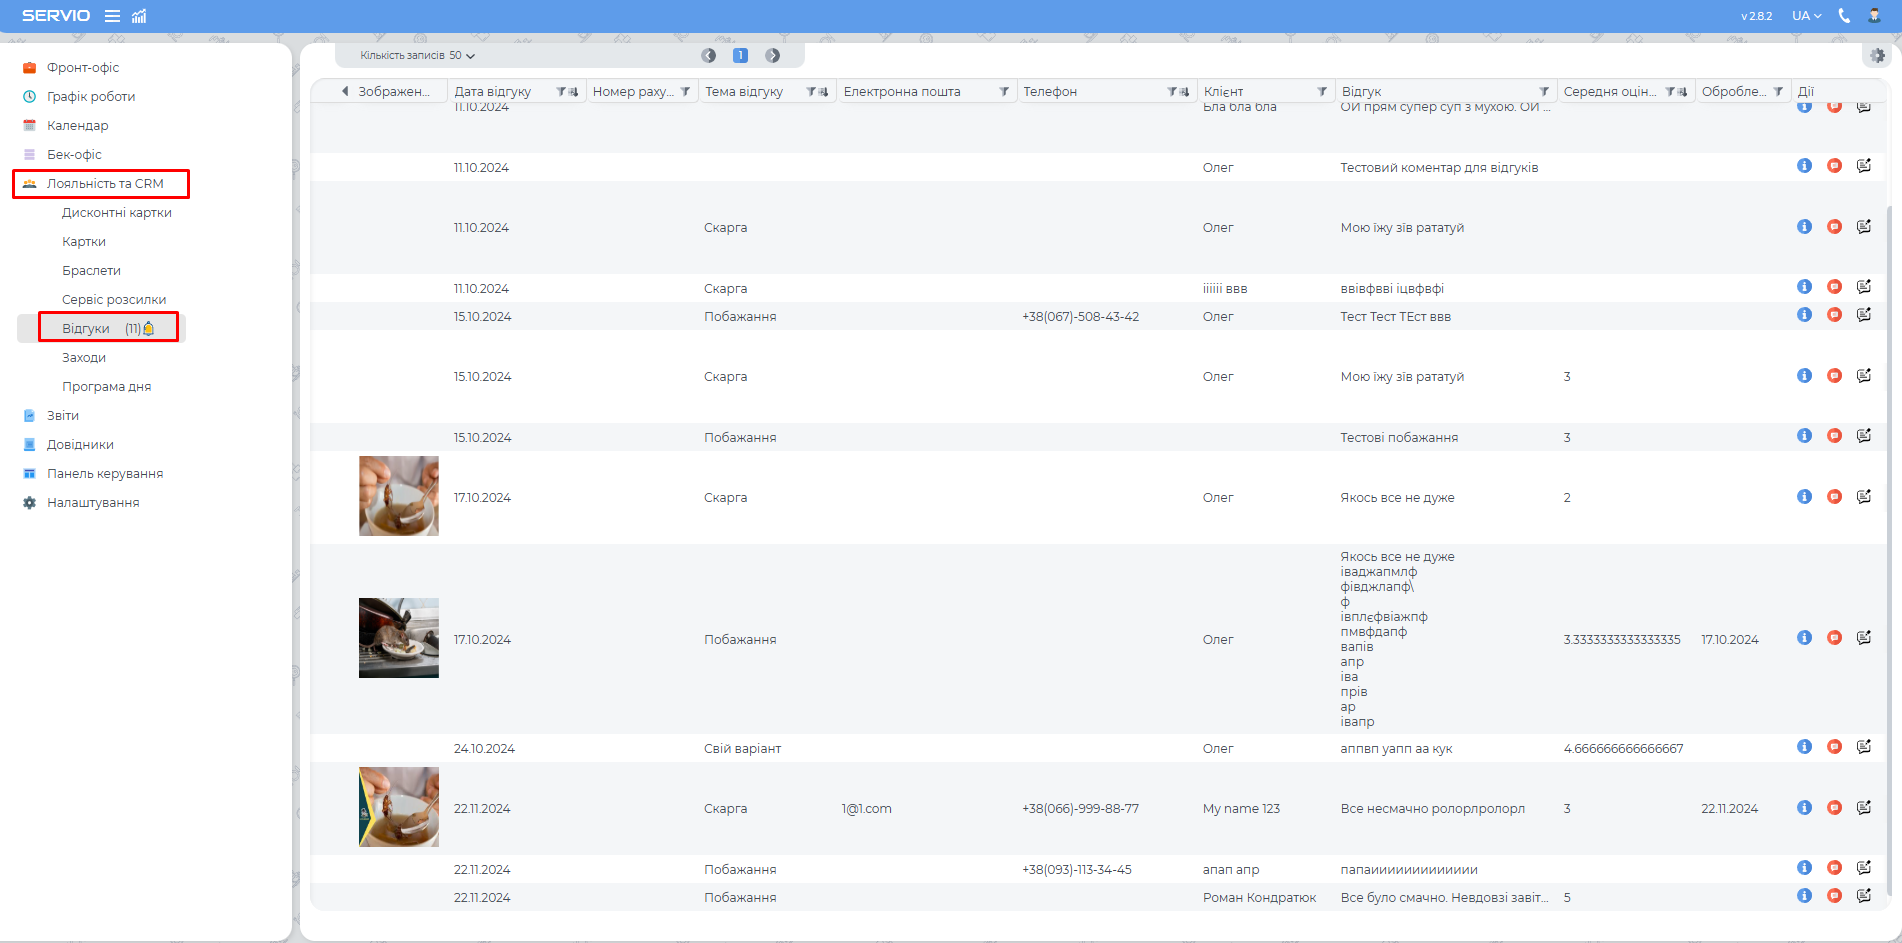Expand the UA language selector

pyautogui.click(x=1806, y=16)
